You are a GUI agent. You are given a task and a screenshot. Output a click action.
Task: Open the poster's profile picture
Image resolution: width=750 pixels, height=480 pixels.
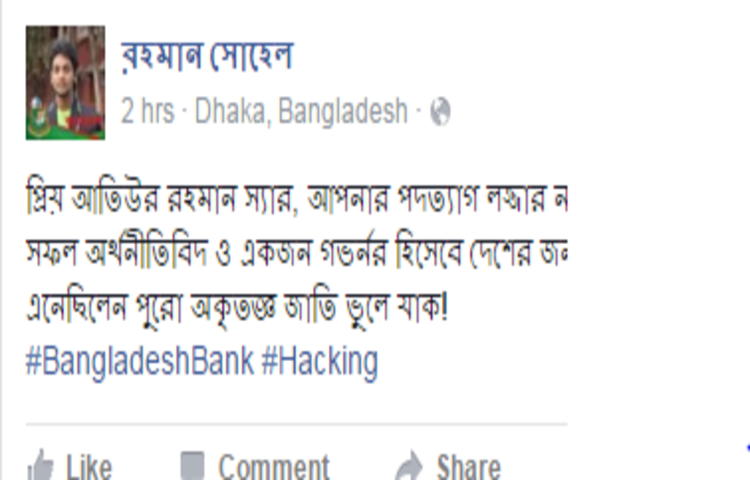point(66,83)
